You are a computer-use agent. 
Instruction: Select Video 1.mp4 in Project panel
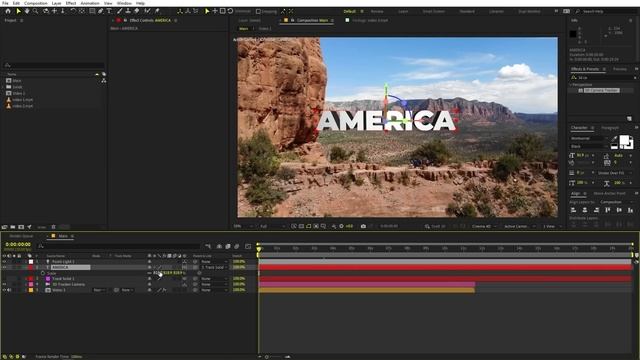tap(22, 100)
